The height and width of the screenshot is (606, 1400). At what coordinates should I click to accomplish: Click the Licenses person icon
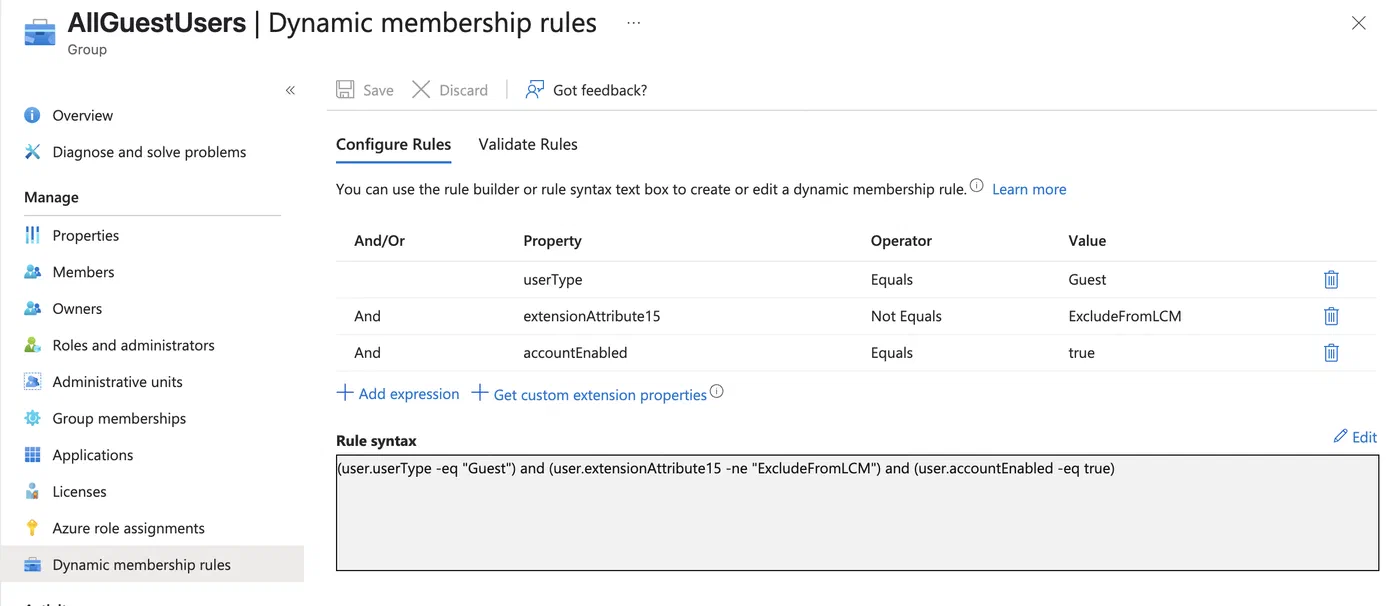pos(33,491)
